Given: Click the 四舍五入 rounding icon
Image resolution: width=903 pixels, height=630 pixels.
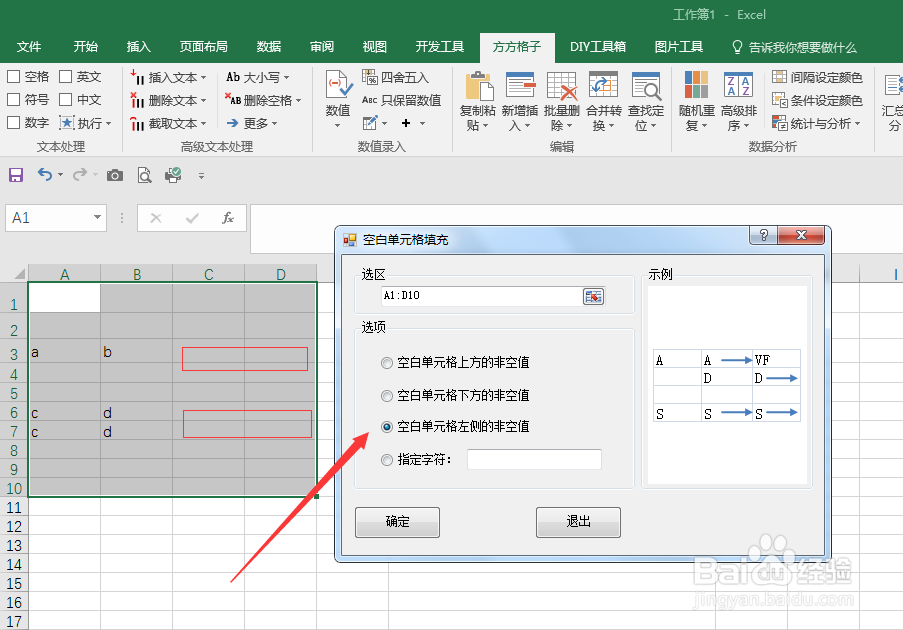Looking at the screenshot, I should (x=369, y=77).
